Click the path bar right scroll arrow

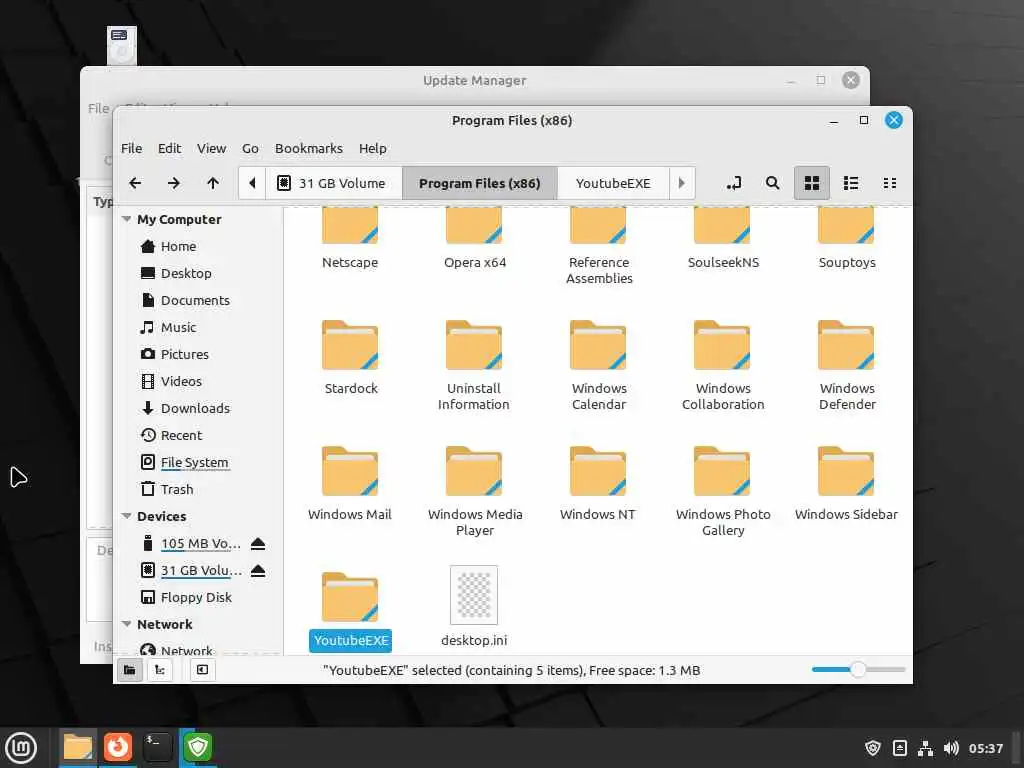tap(682, 183)
